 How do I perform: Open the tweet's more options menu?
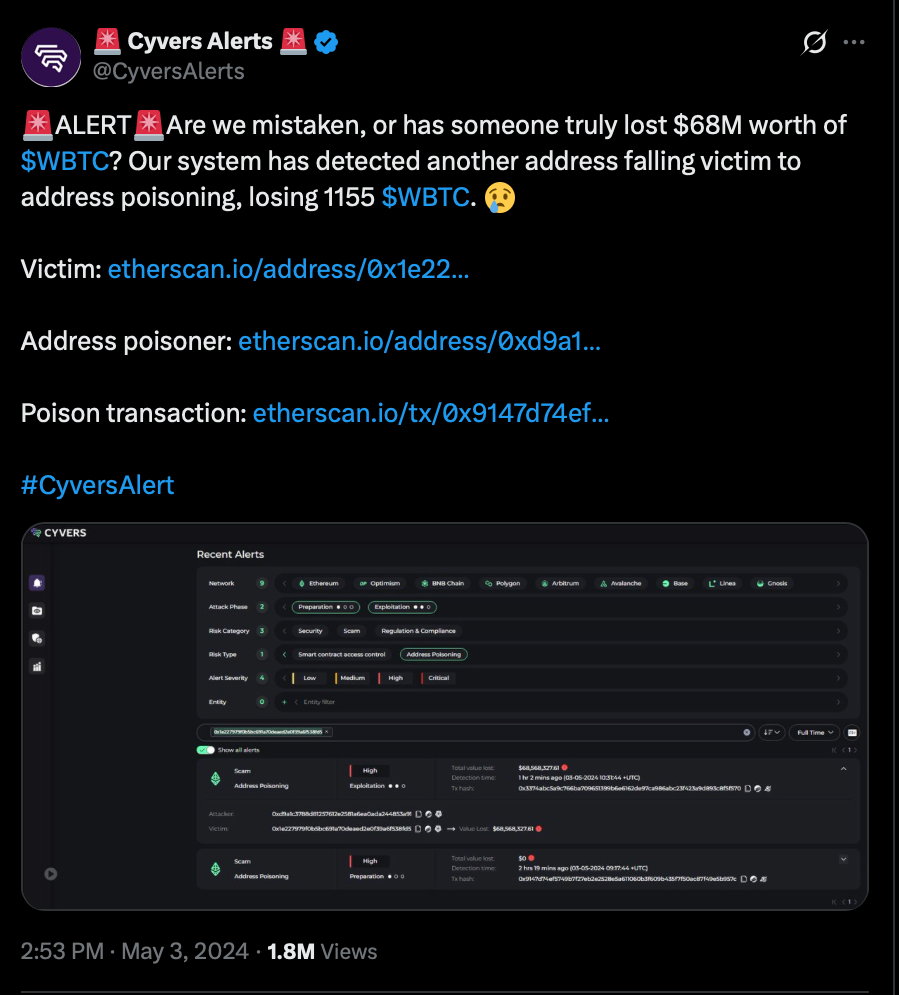[x=853, y=42]
